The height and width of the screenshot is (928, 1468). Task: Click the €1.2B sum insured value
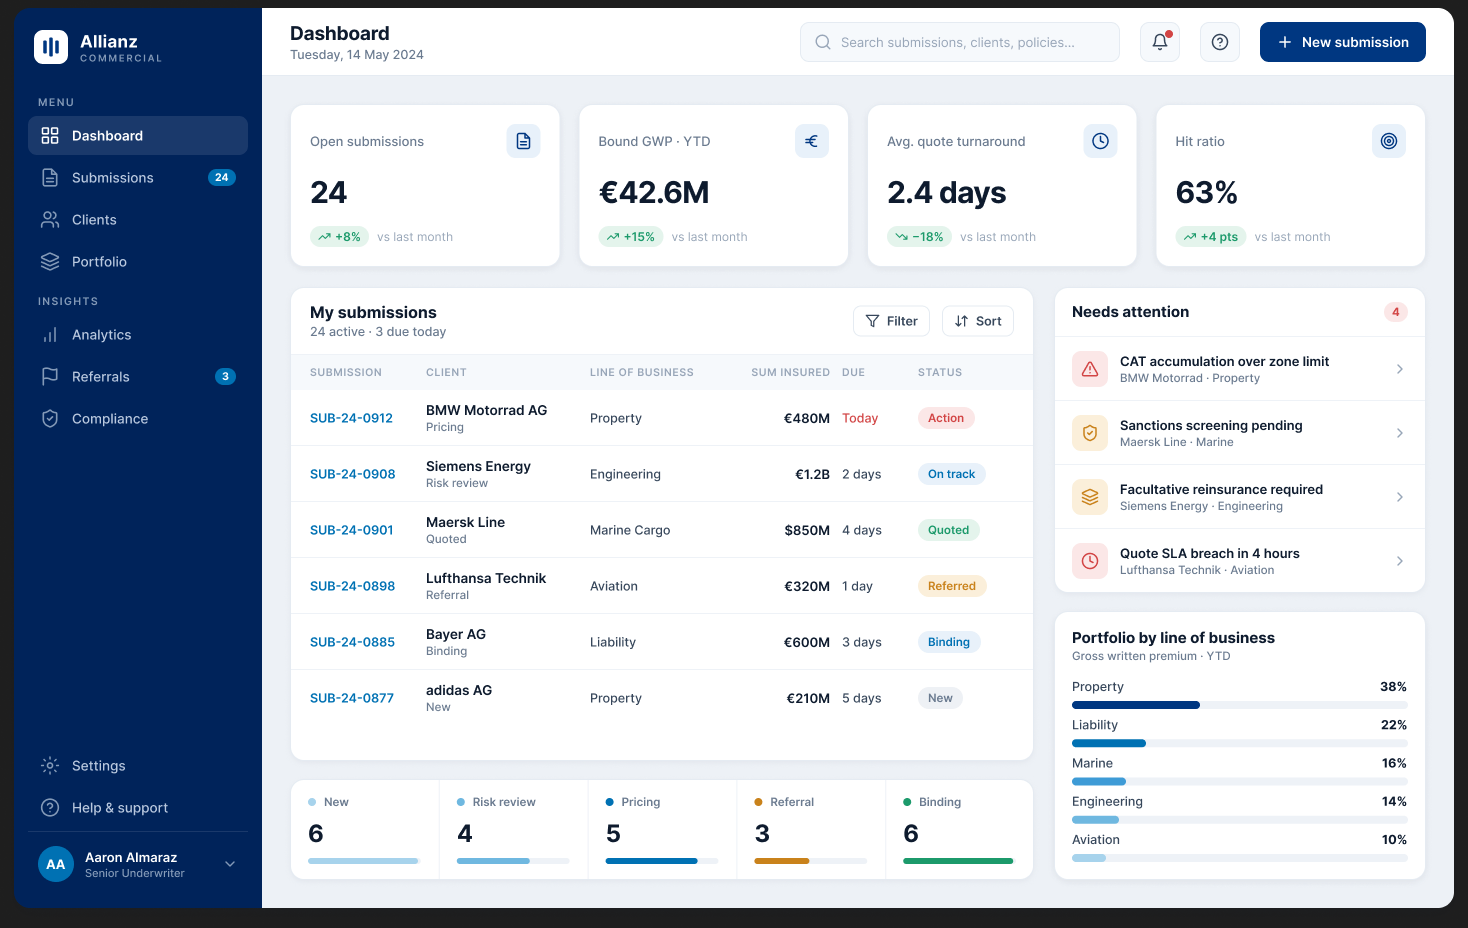pyautogui.click(x=812, y=474)
